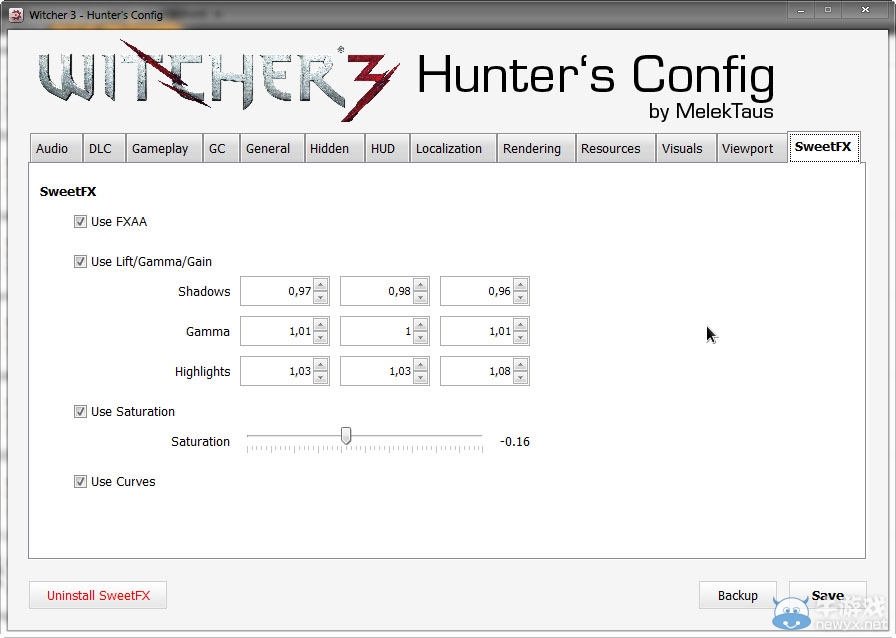896x638 pixels.
Task: Switch to the DLC tab
Action: tap(104, 149)
